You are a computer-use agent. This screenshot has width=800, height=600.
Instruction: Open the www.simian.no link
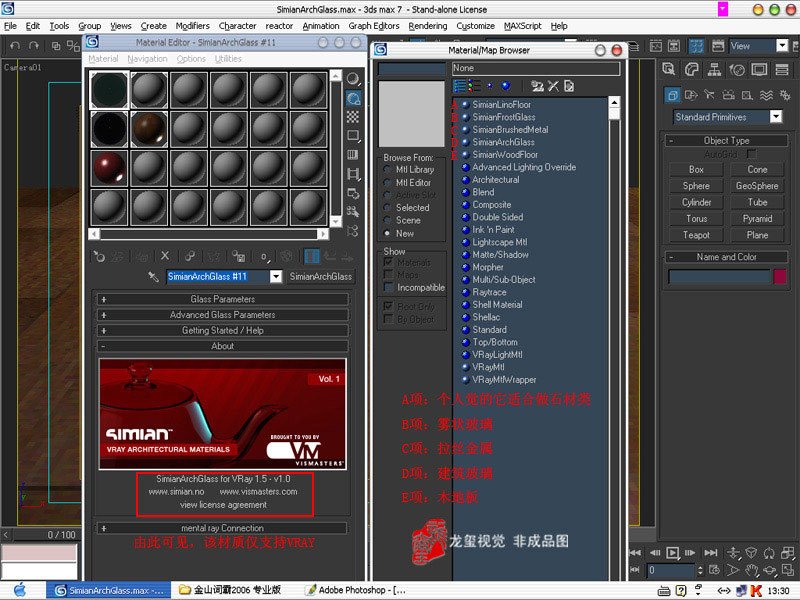click(177, 492)
